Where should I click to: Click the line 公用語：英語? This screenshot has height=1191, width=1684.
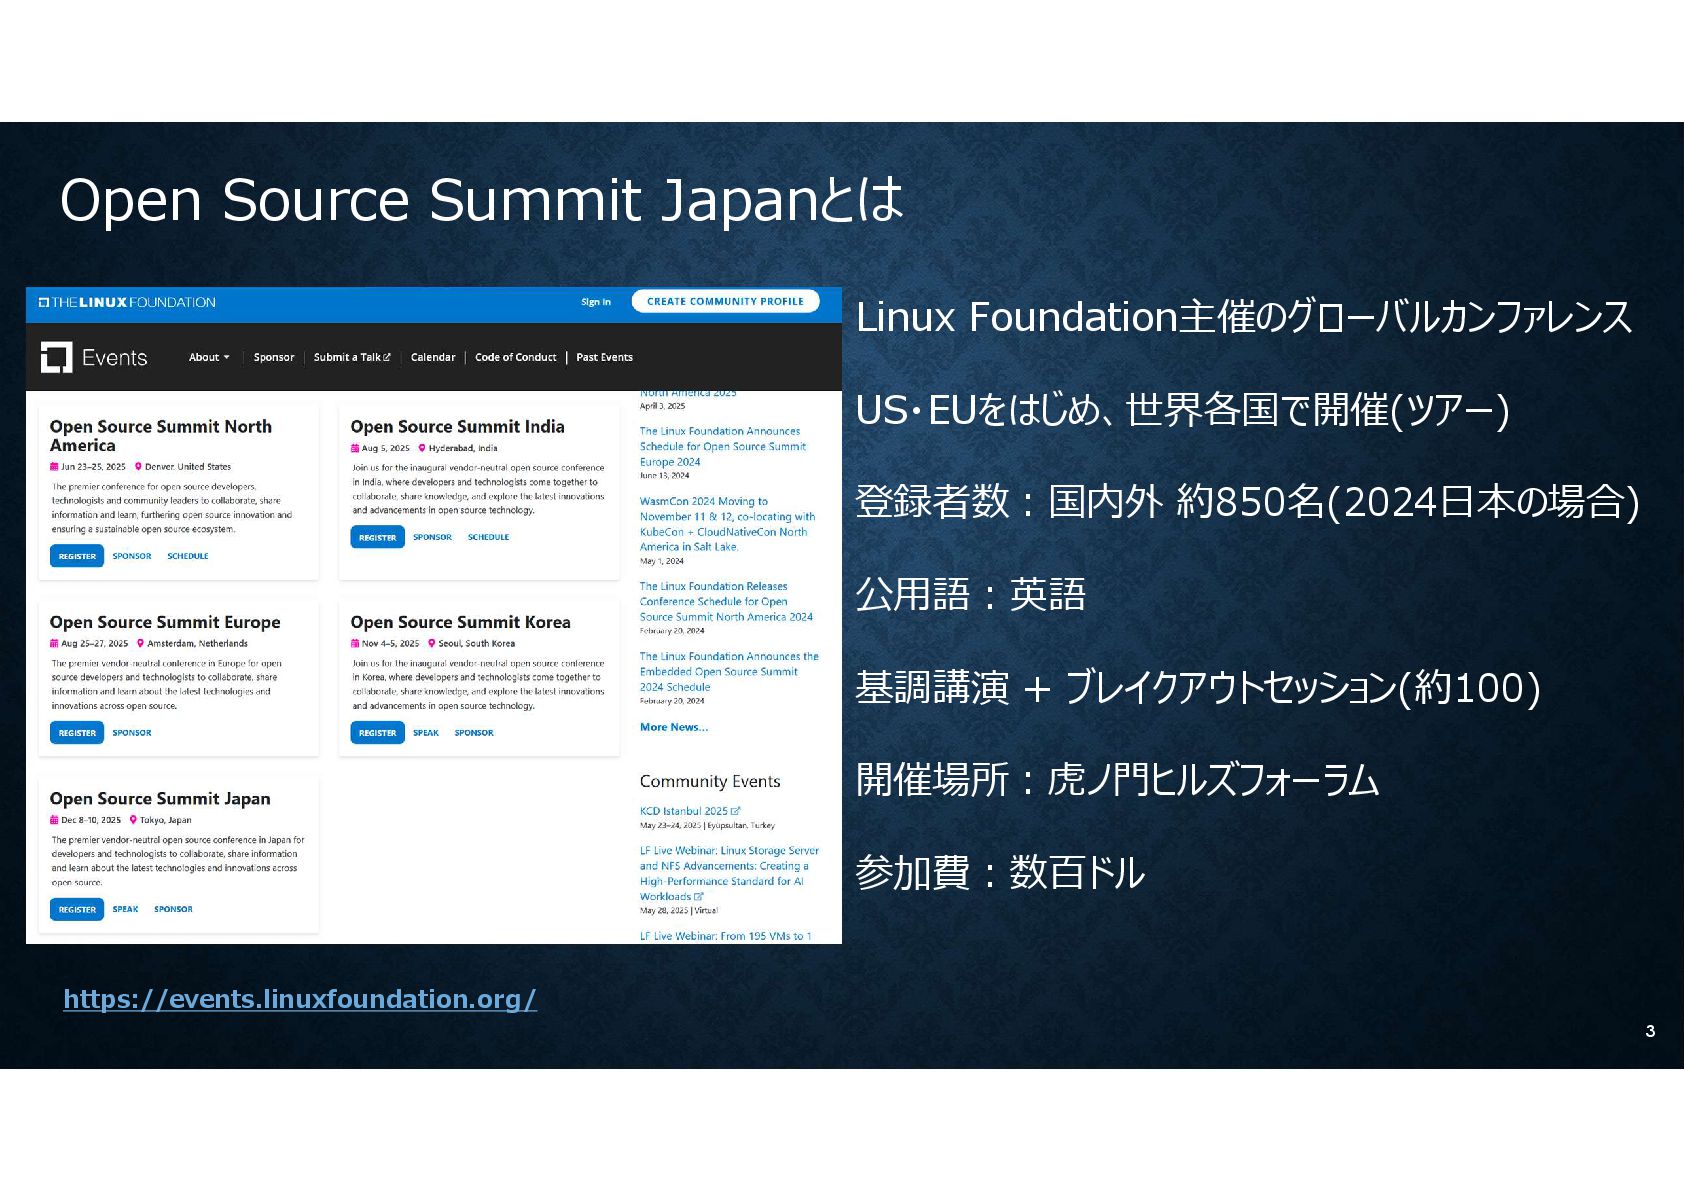971,595
